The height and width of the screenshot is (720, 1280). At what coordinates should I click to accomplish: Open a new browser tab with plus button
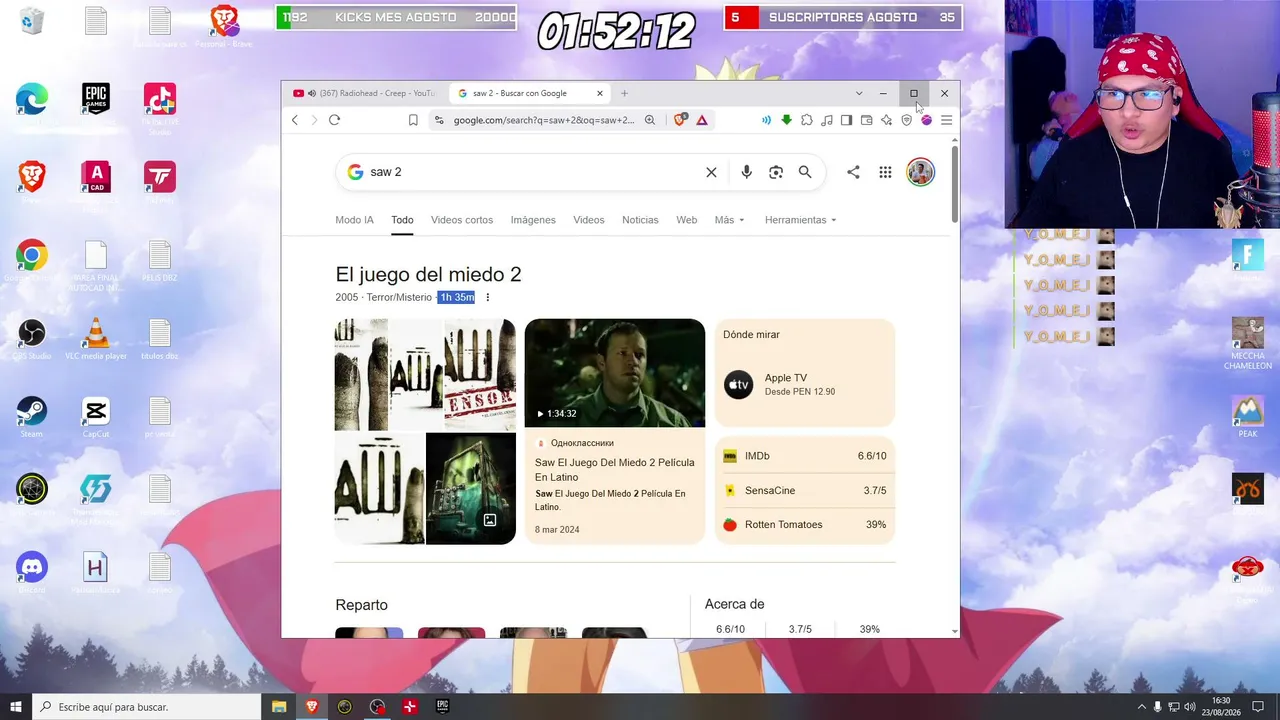[x=624, y=93]
